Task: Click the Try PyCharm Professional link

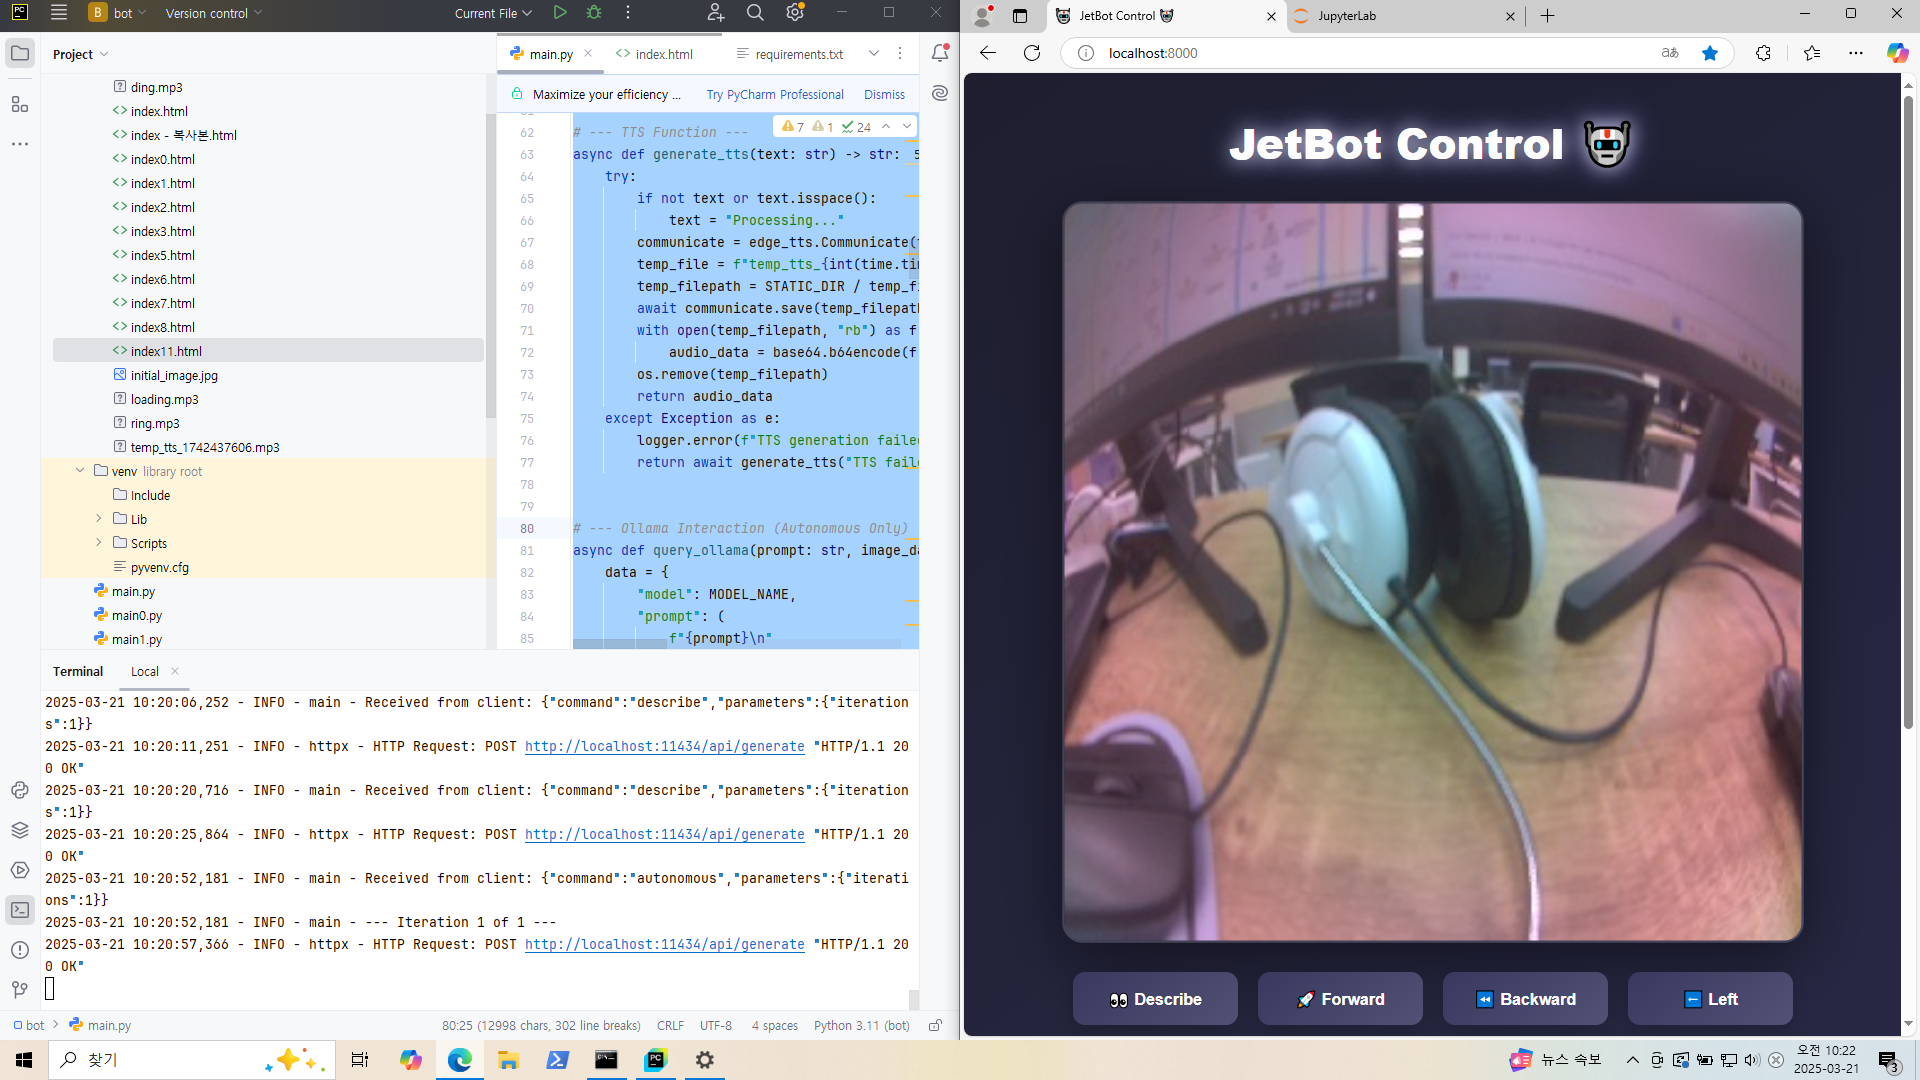Action: pos(775,94)
